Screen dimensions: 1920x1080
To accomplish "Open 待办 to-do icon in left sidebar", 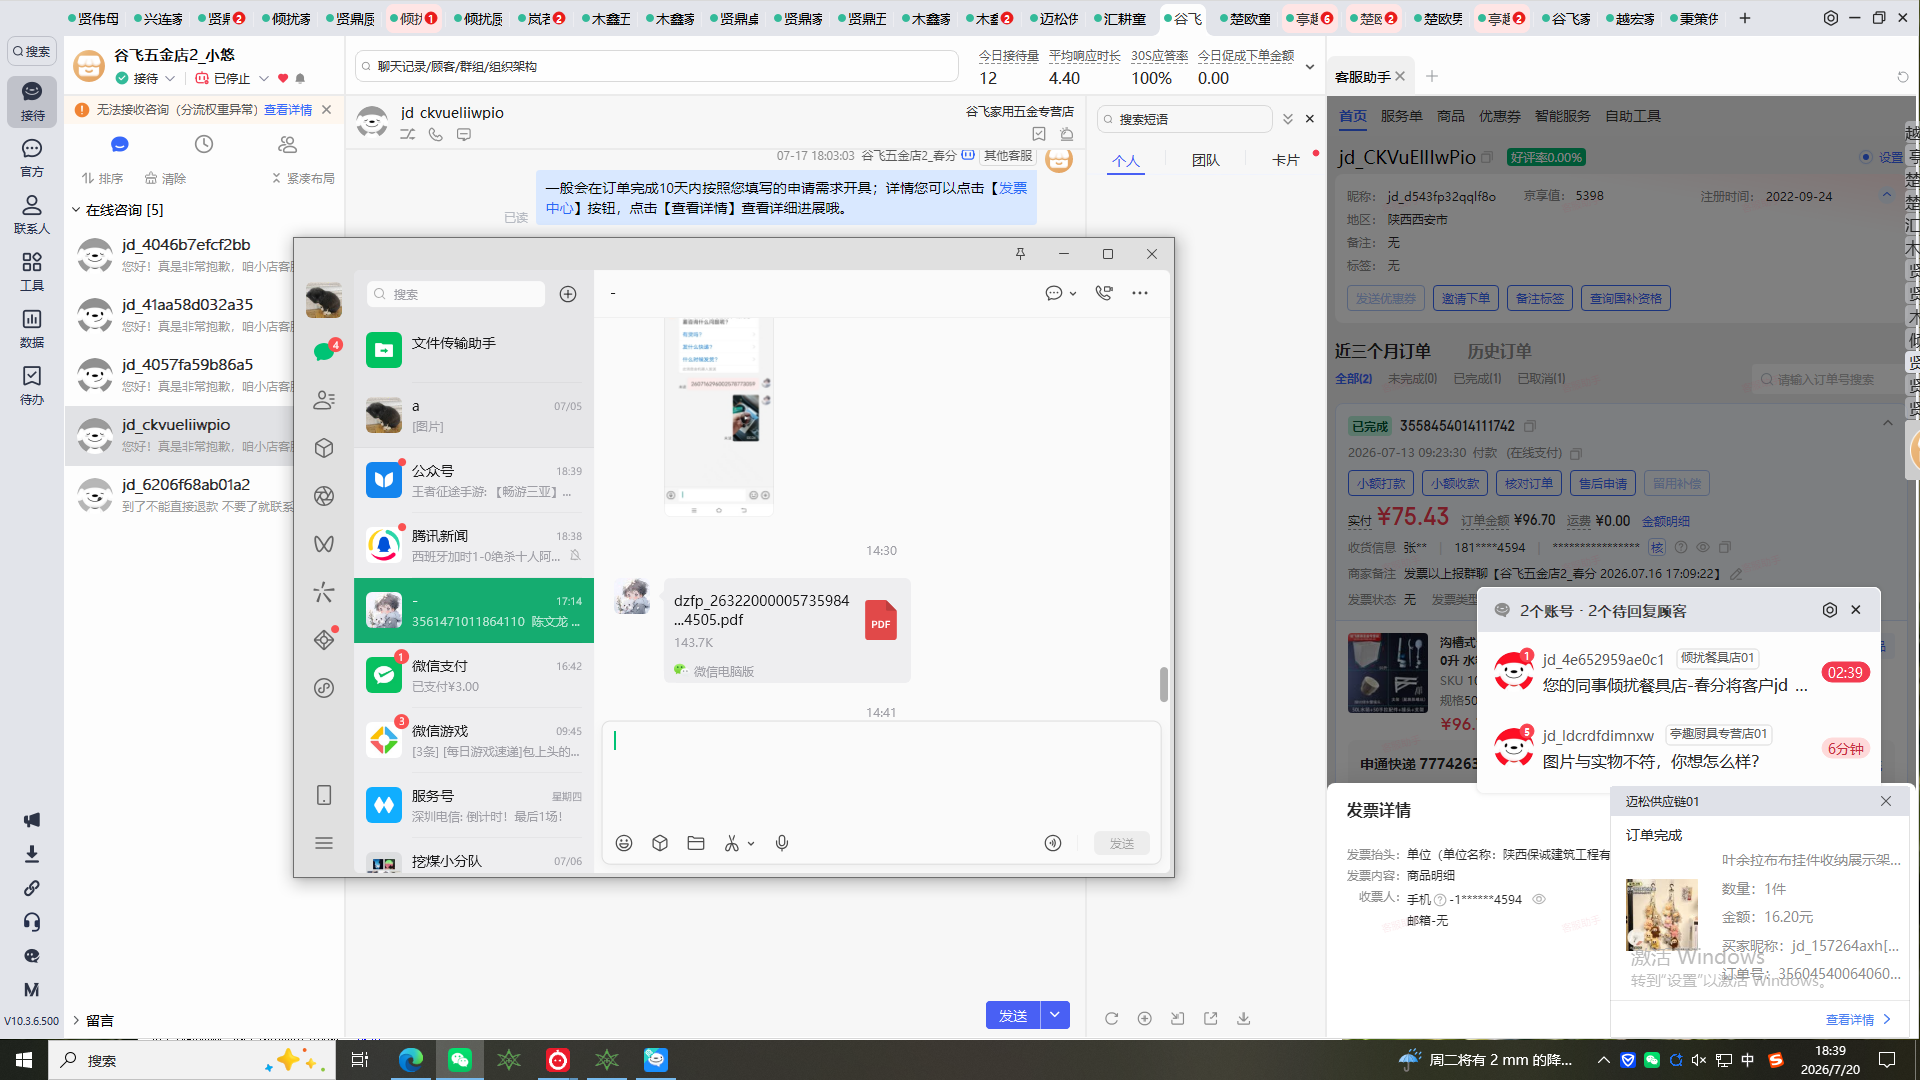I will 32,384.
